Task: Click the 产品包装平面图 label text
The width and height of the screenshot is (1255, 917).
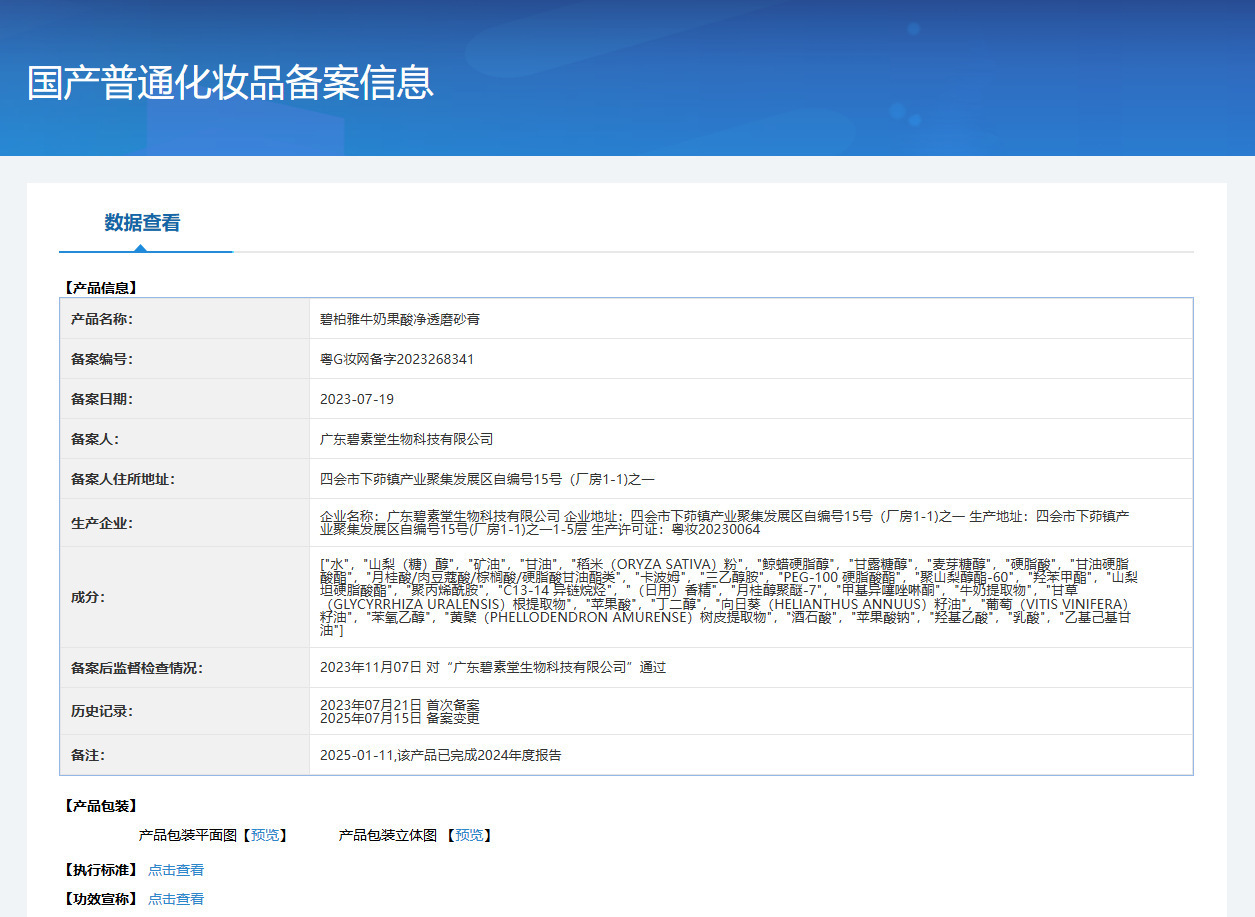Action: [187, 835]
